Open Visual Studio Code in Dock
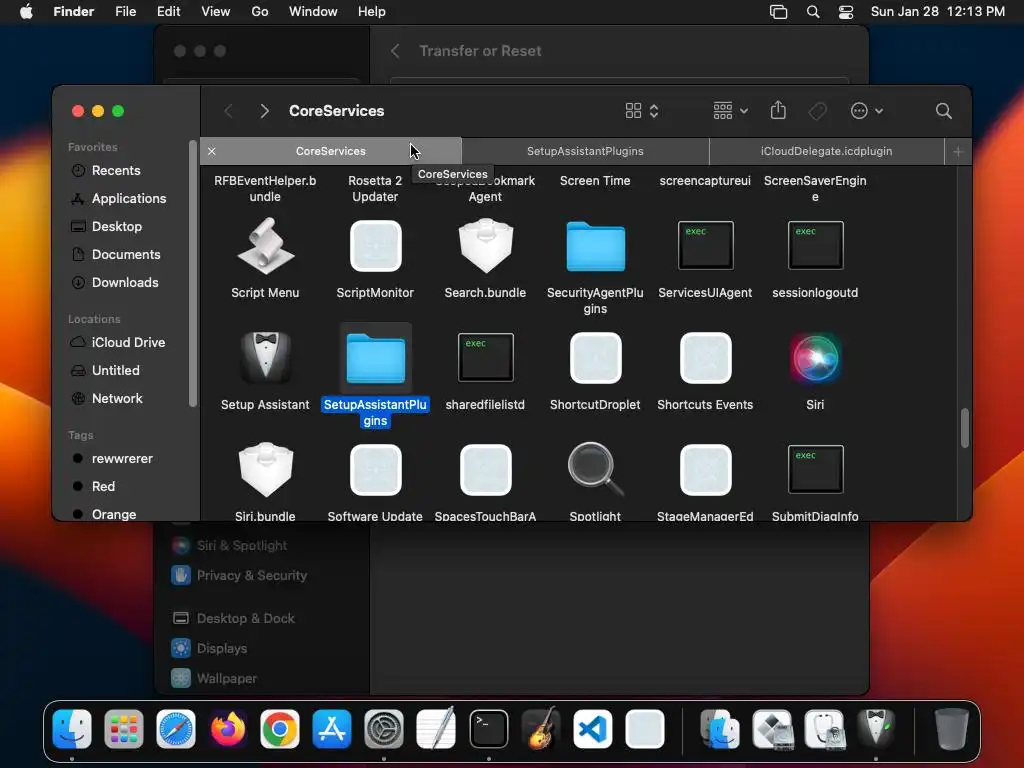The height and width of the screenshot is (768, 1024). click(x=592, y=729)
